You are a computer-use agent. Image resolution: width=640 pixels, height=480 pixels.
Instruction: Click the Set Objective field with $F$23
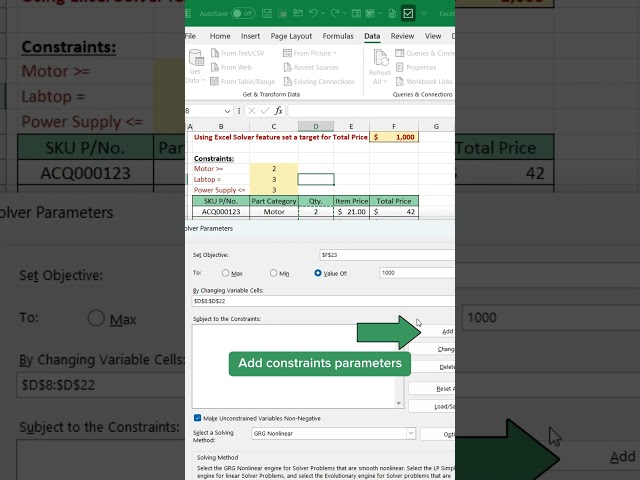click(387, 255)
